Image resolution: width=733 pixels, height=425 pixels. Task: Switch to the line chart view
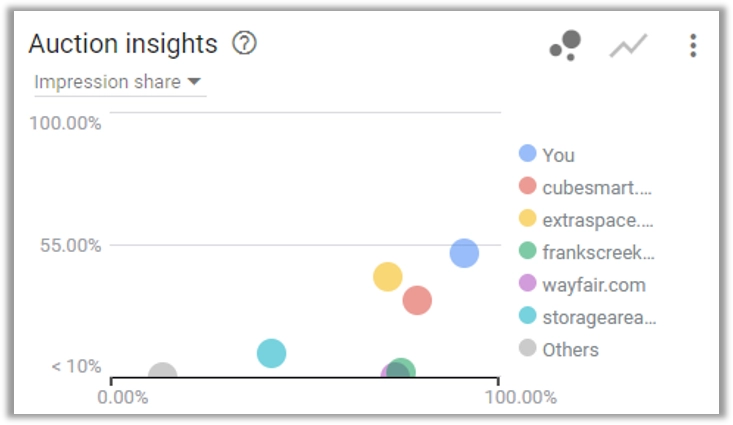(628, 45)
